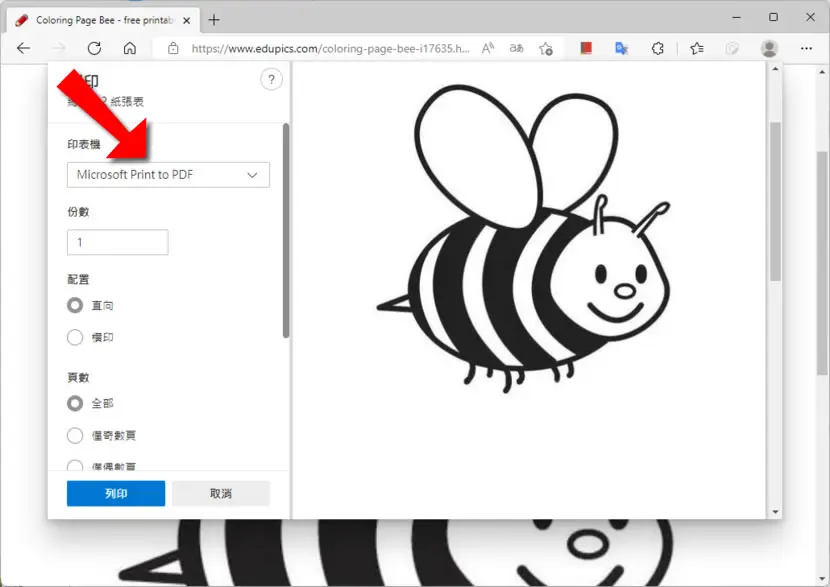830x587 pixels.
Task: Click the Read Aloud icon
Action: pyautogui.click(x=488, y=49)
